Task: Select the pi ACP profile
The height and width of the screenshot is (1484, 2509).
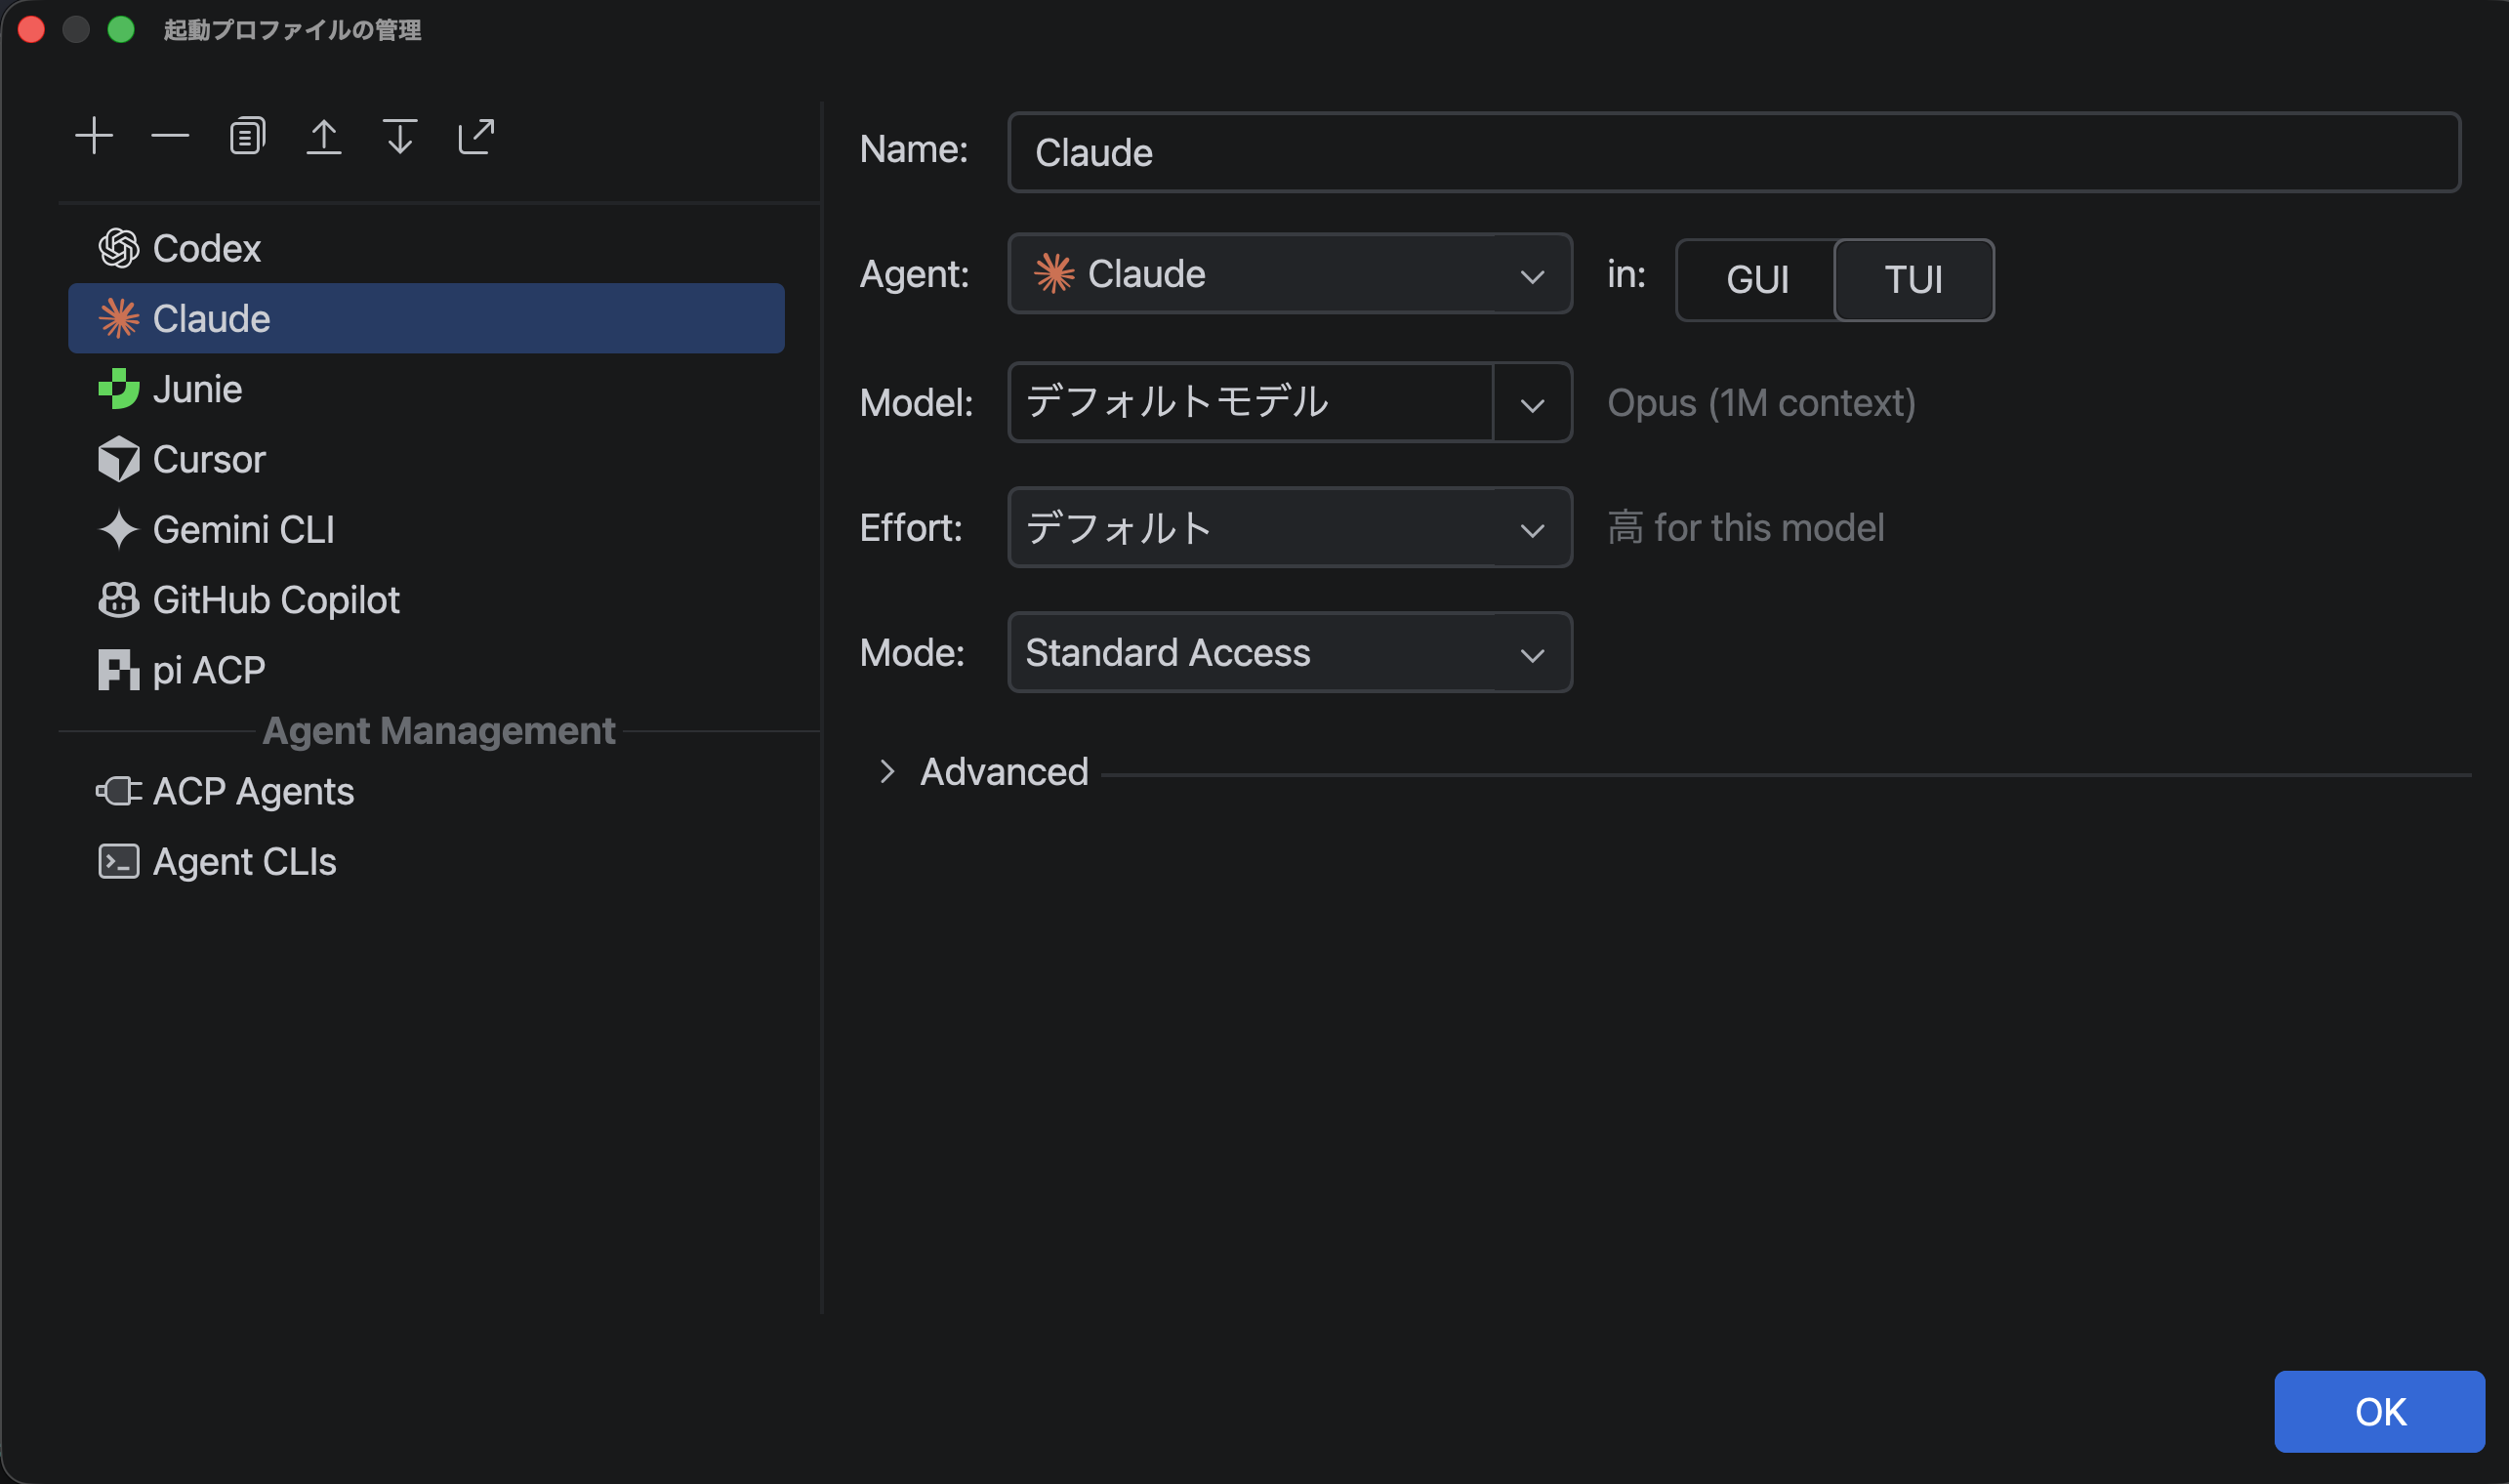Action: pos(426,670)
